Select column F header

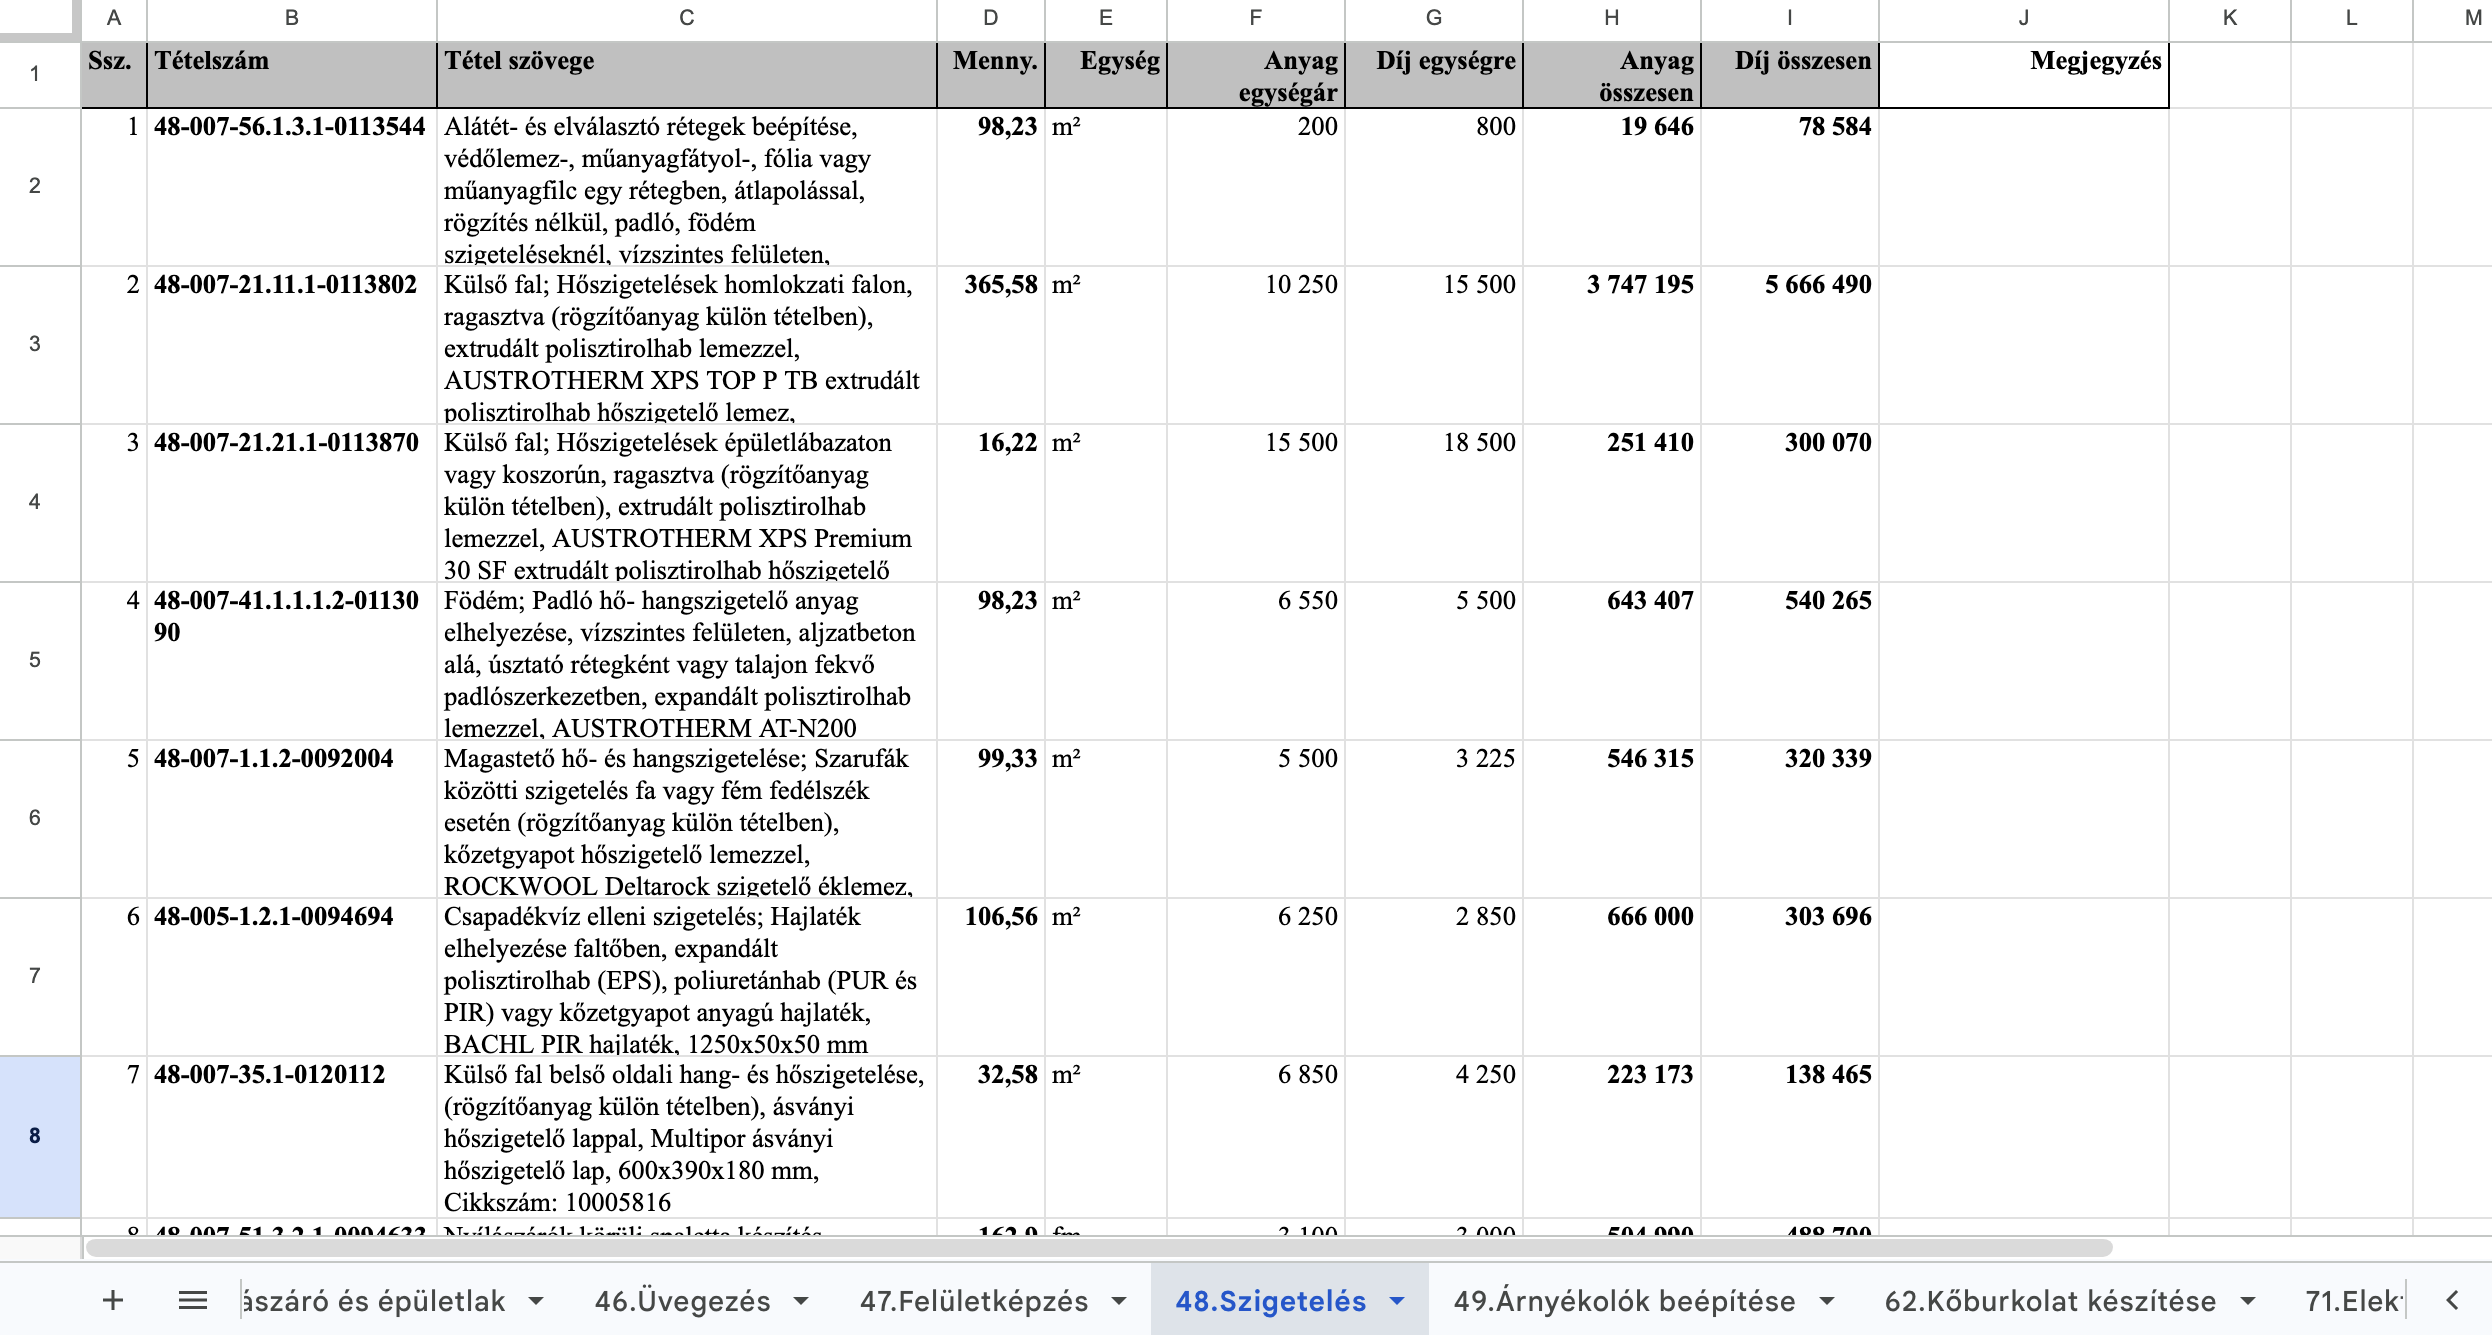(x=1256, y=17)
